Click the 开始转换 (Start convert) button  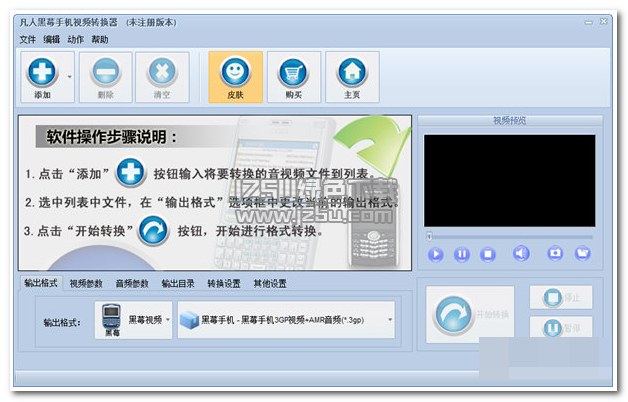click(x=470, y=314)
